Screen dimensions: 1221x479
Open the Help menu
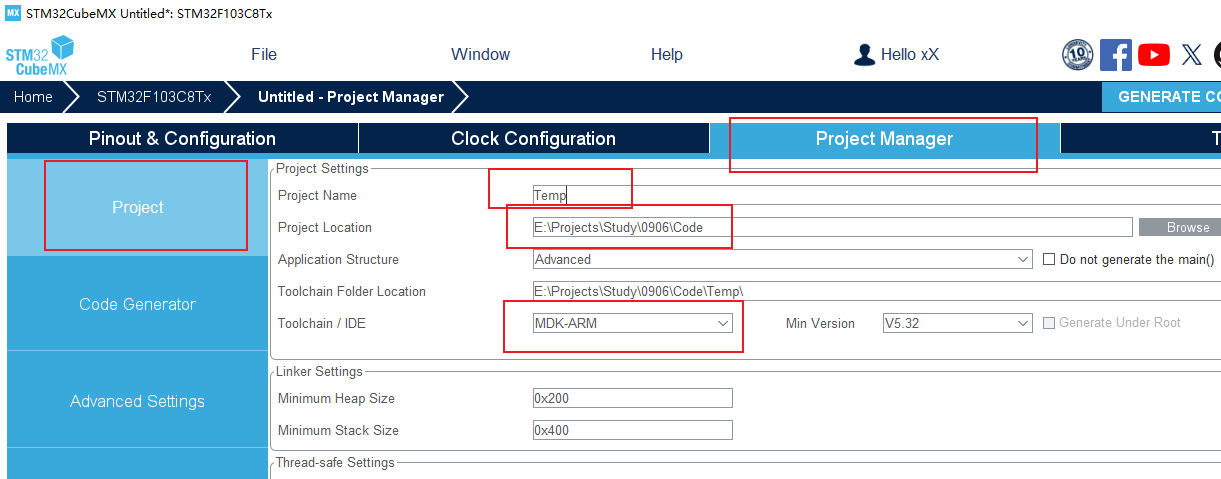click(x=667, y=55)
